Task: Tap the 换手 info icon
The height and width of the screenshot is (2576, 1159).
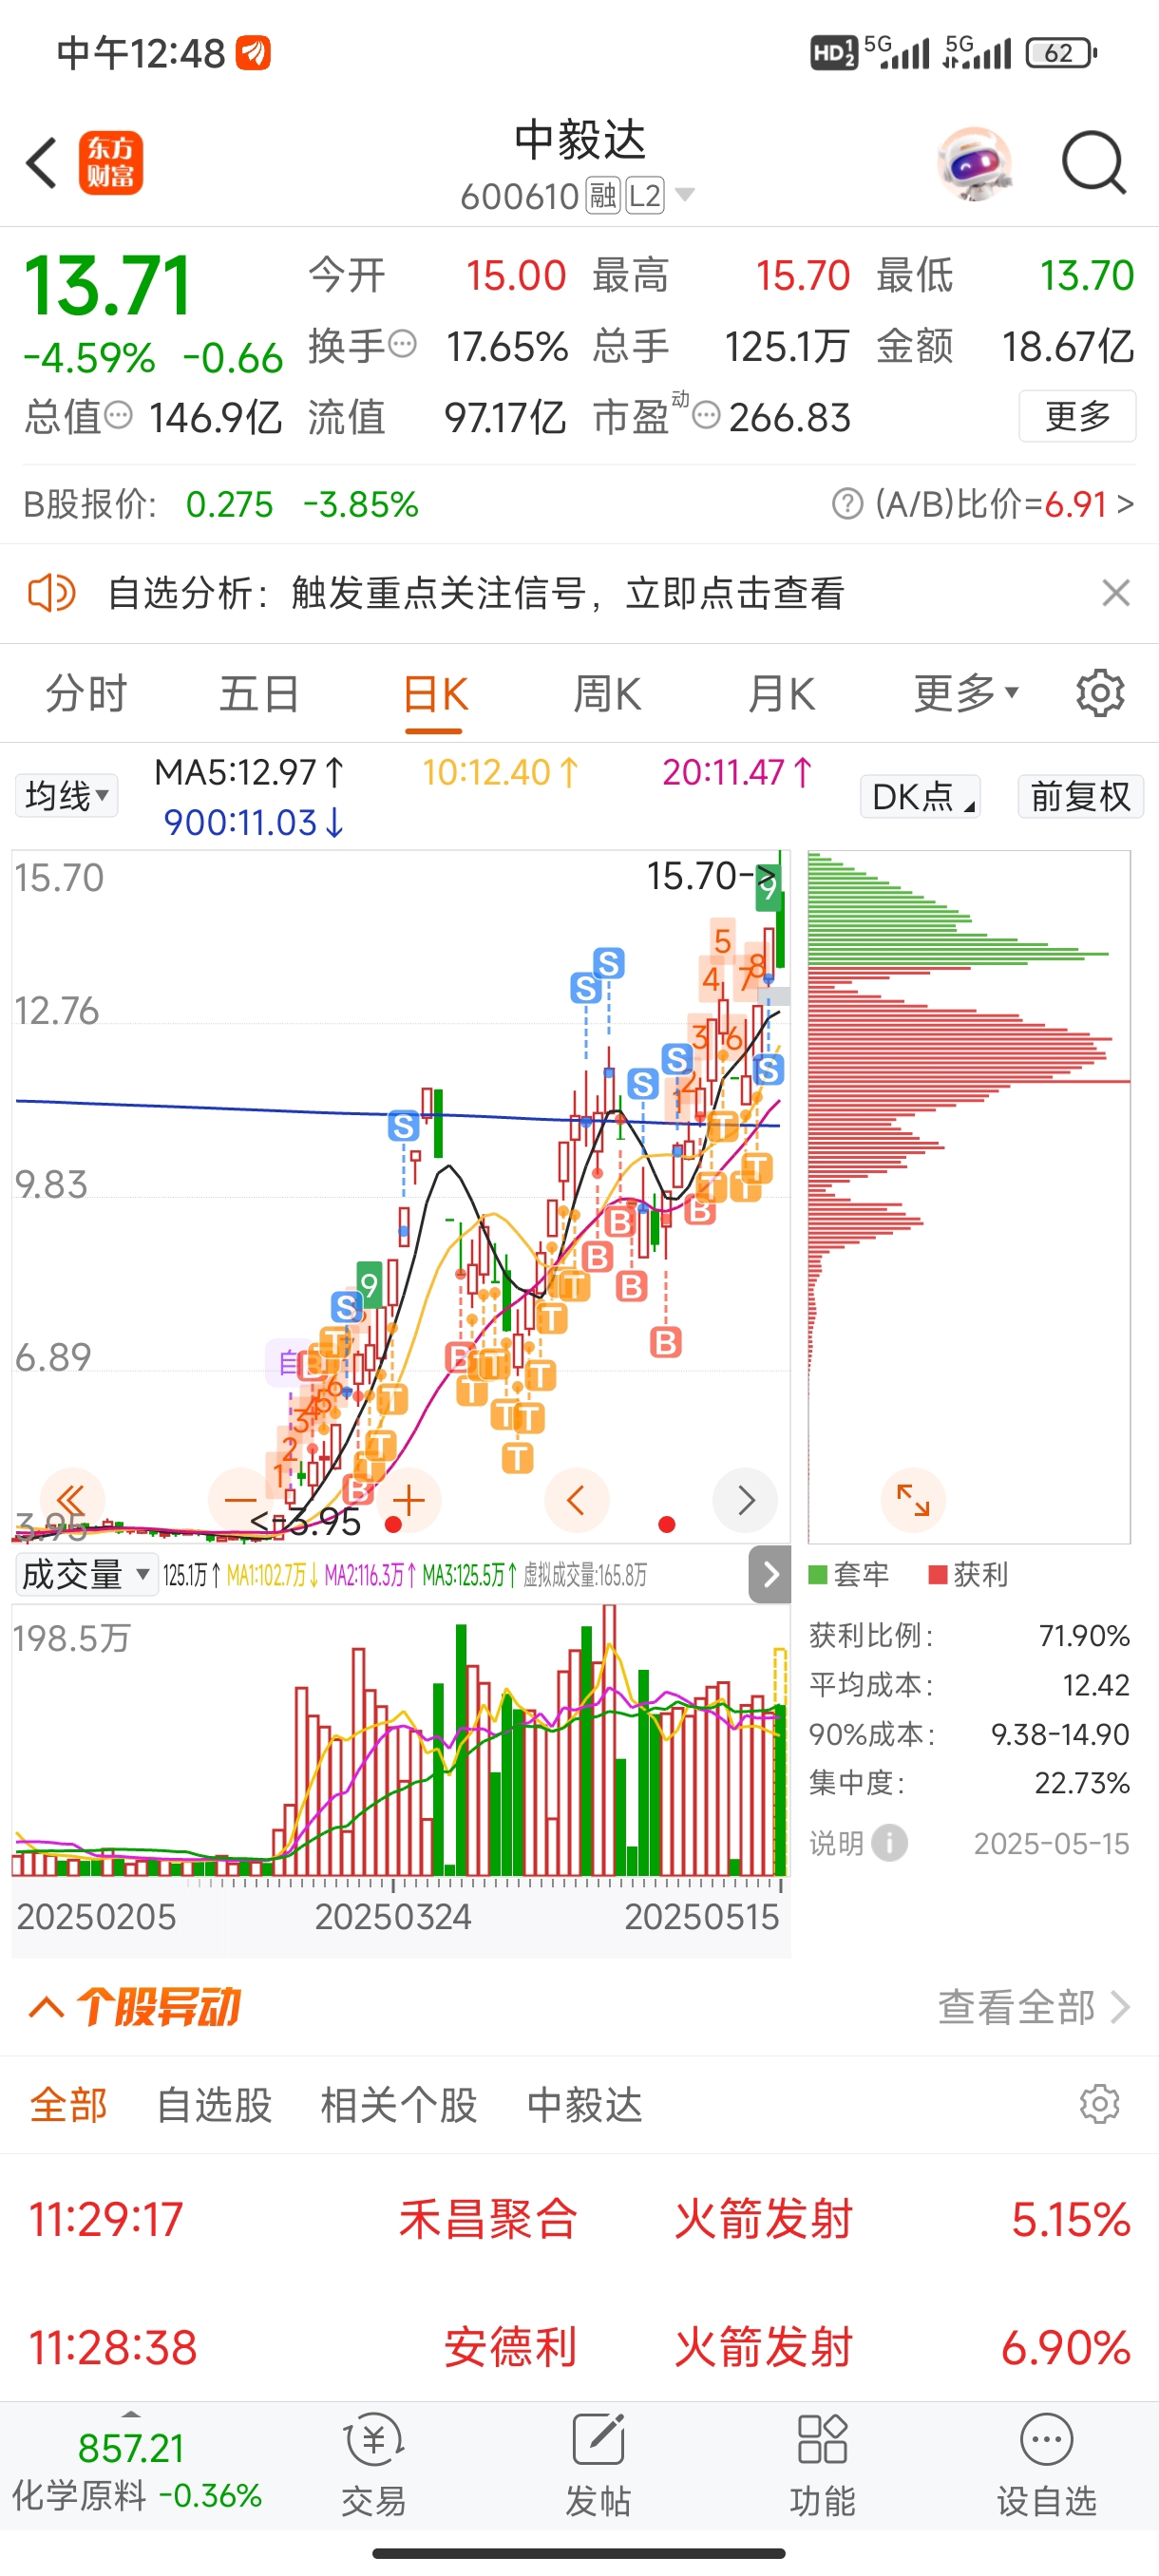Action: click(x=402, y=345)
